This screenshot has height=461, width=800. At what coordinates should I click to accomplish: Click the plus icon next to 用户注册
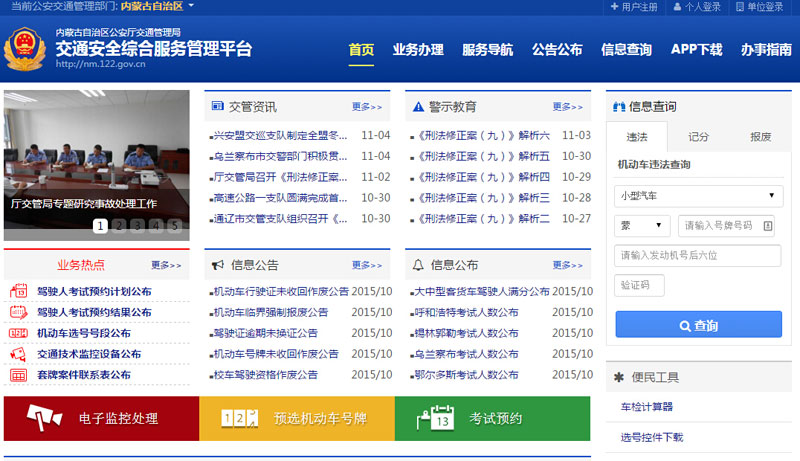(x=614, y=7)
